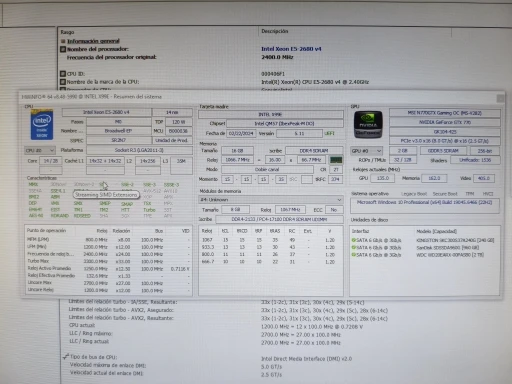Screen dimensions: 512x384
Task: Click the 'UEFI' label near BIOS version
Action: (x=329, y=133)
